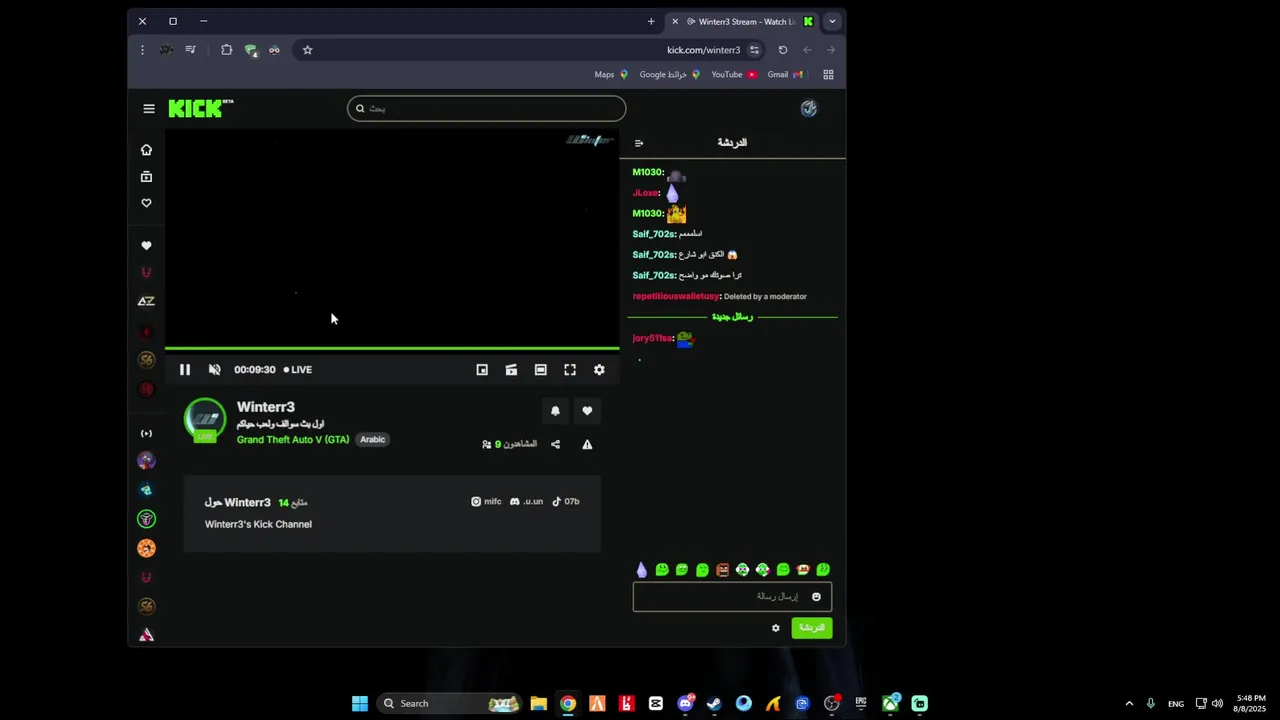The height and width of the screenshot is (720, 1280).
Task: Open Steam from taskbar
Action: (x=714, y=704)
